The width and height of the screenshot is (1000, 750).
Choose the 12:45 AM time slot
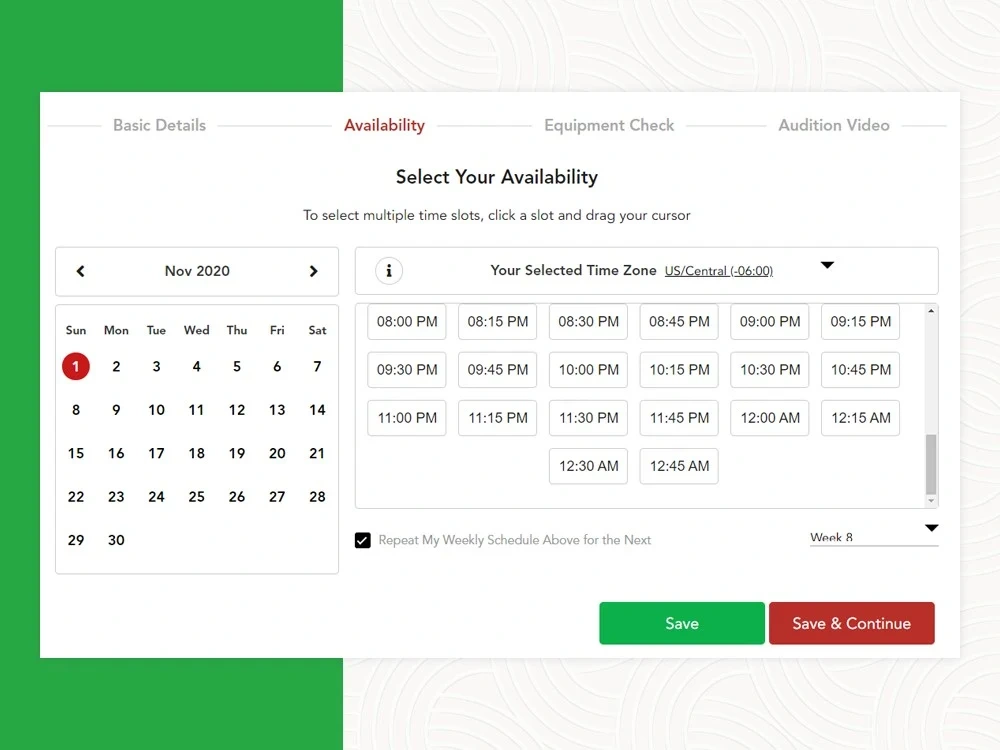[x=678, y=466]
